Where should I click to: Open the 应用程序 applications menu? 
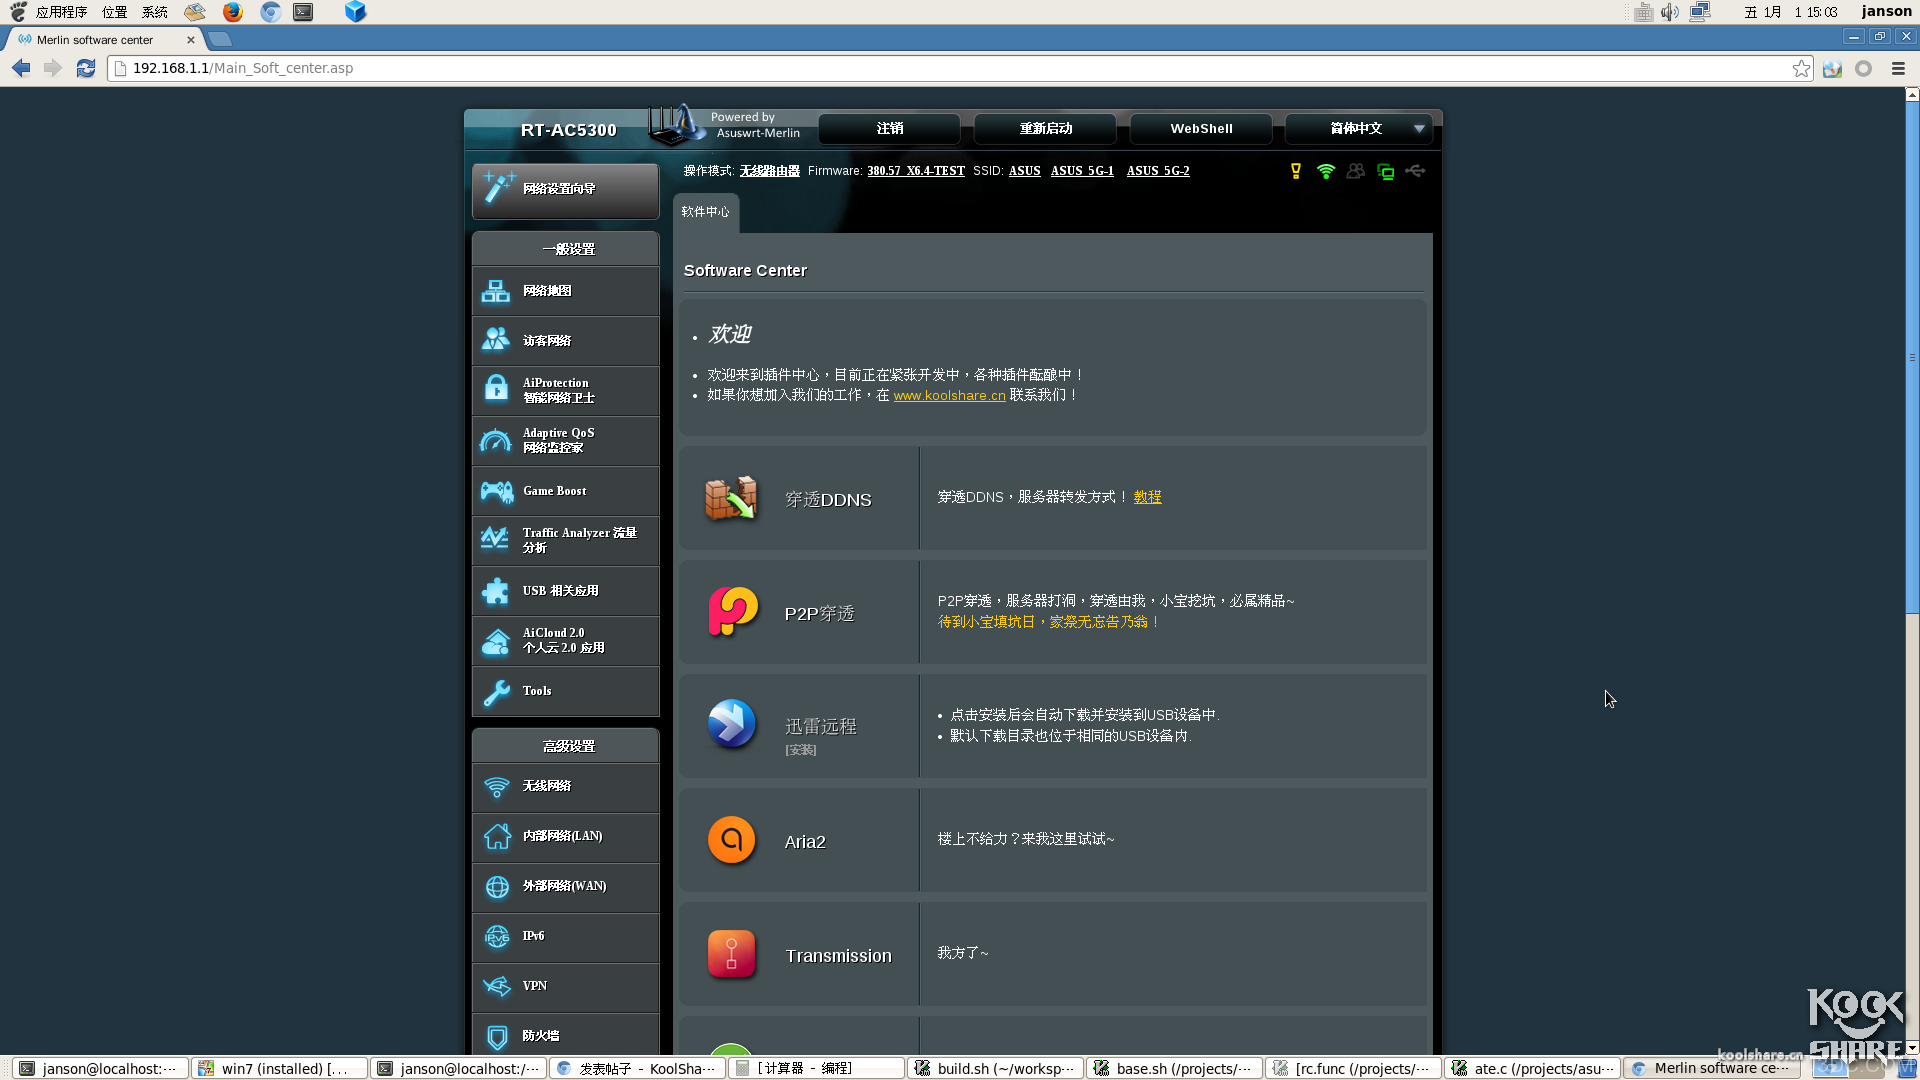coord(61,12)
